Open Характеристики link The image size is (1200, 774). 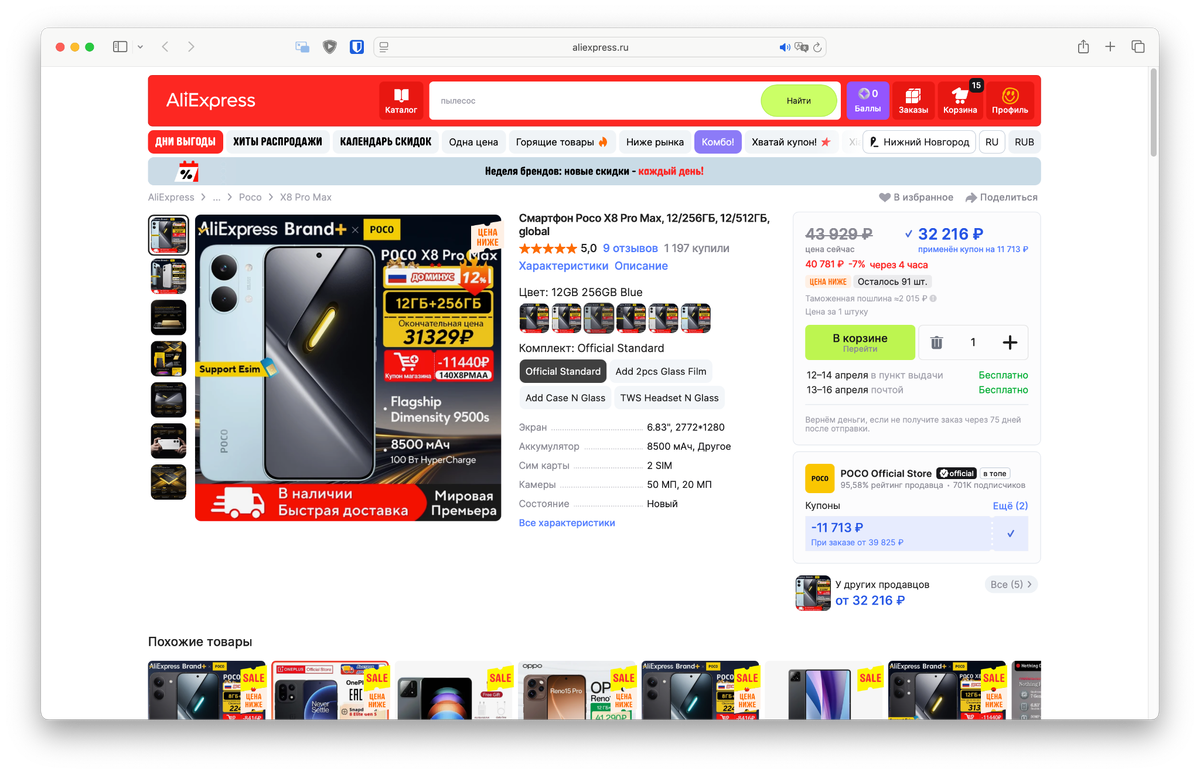[563, 266]
